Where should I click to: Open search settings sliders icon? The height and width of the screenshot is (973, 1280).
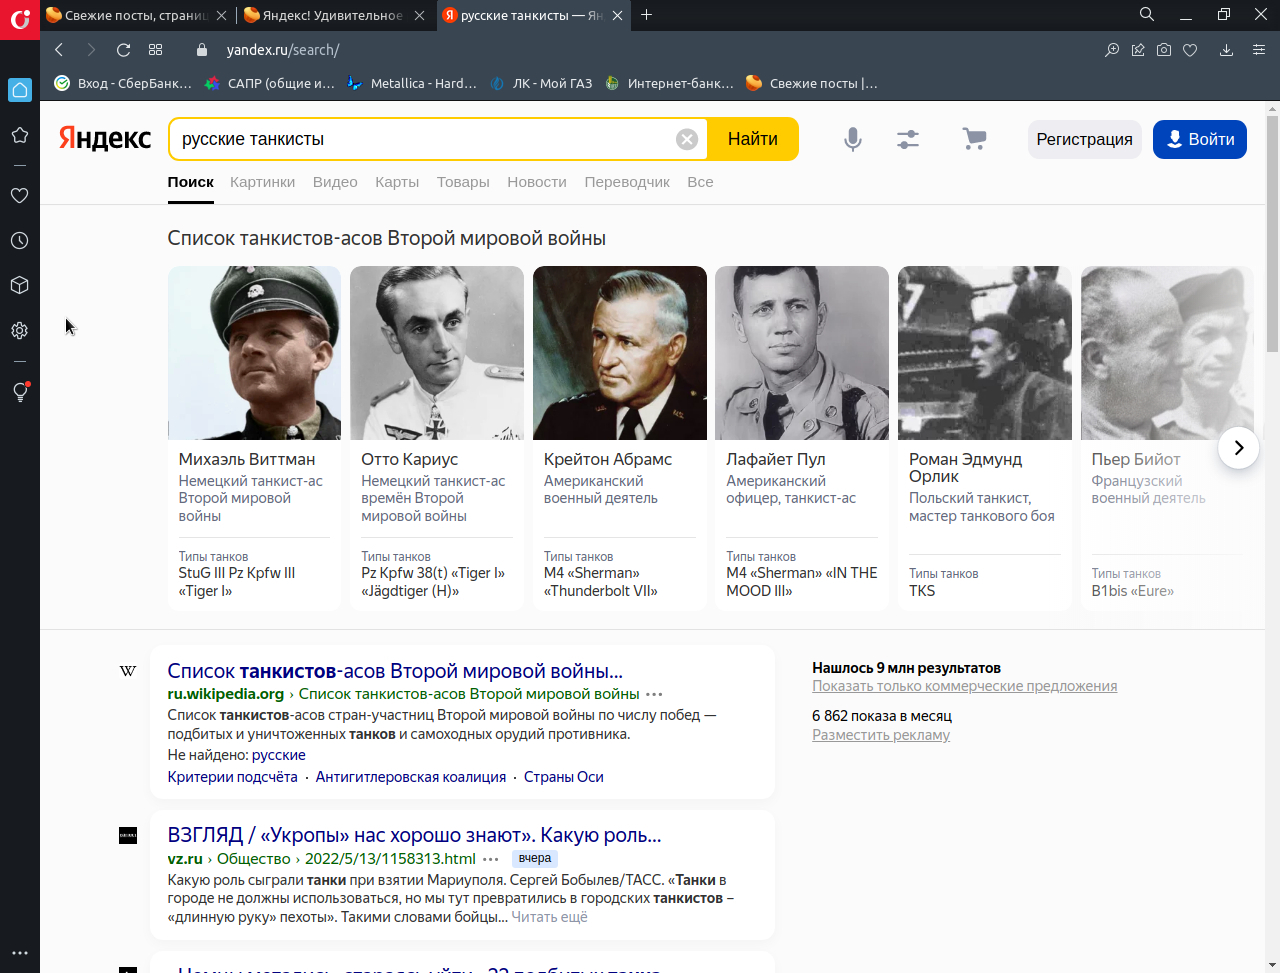pyautogui.click(x=908, y=139)
